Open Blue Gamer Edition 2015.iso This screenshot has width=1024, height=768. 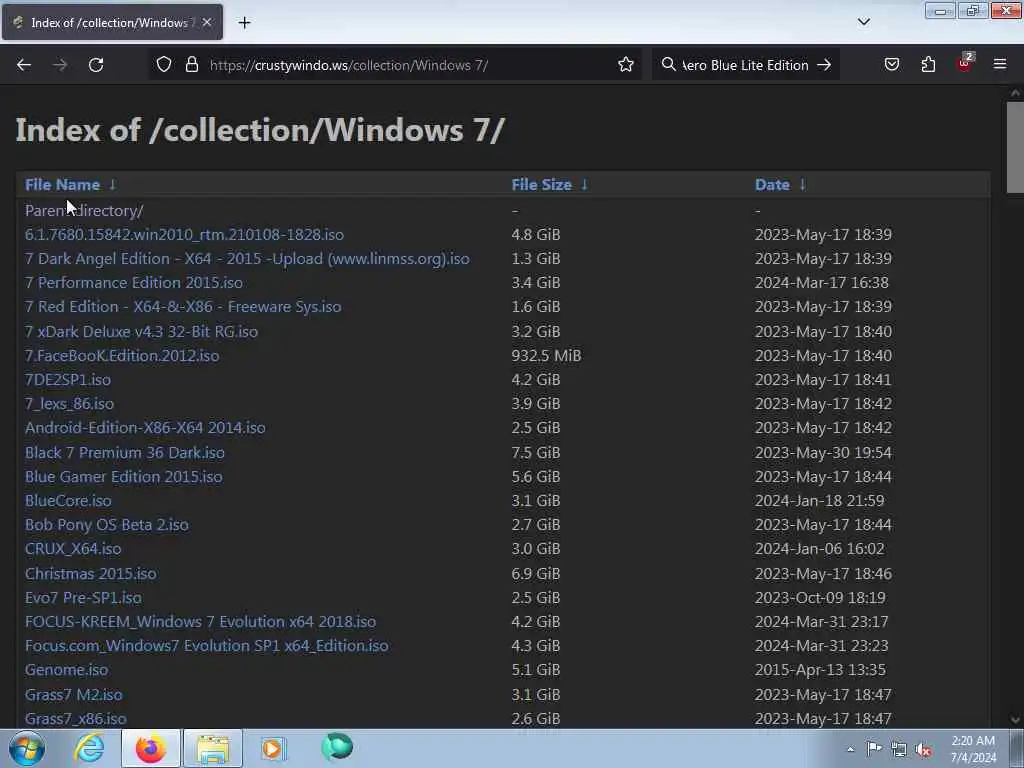(123, 477)
